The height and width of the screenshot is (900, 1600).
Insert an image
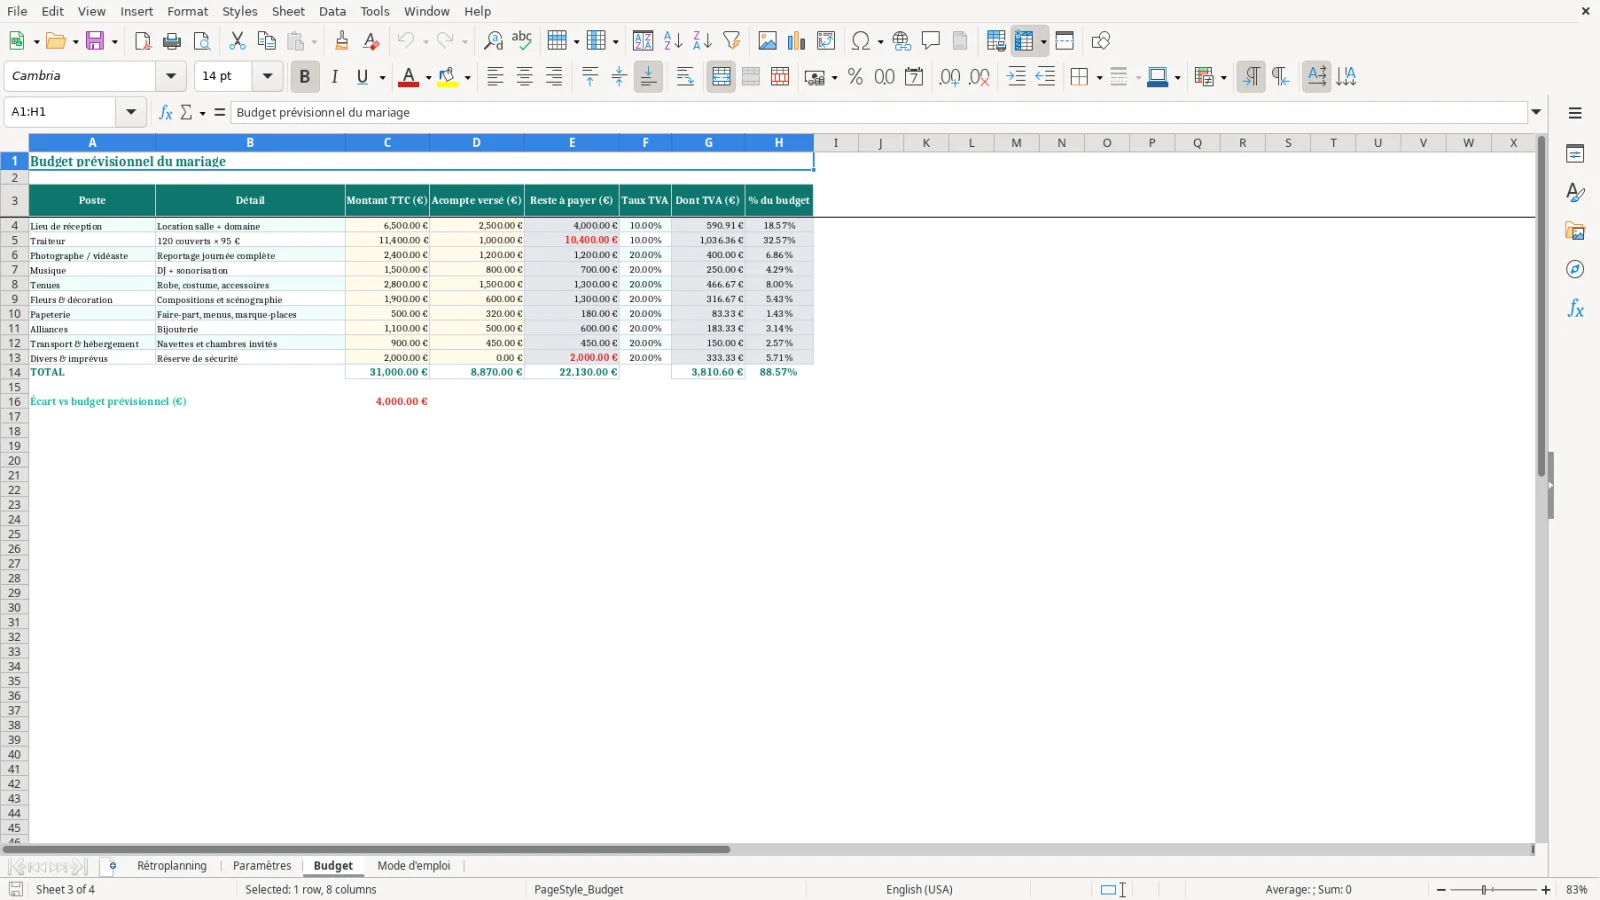767,41
